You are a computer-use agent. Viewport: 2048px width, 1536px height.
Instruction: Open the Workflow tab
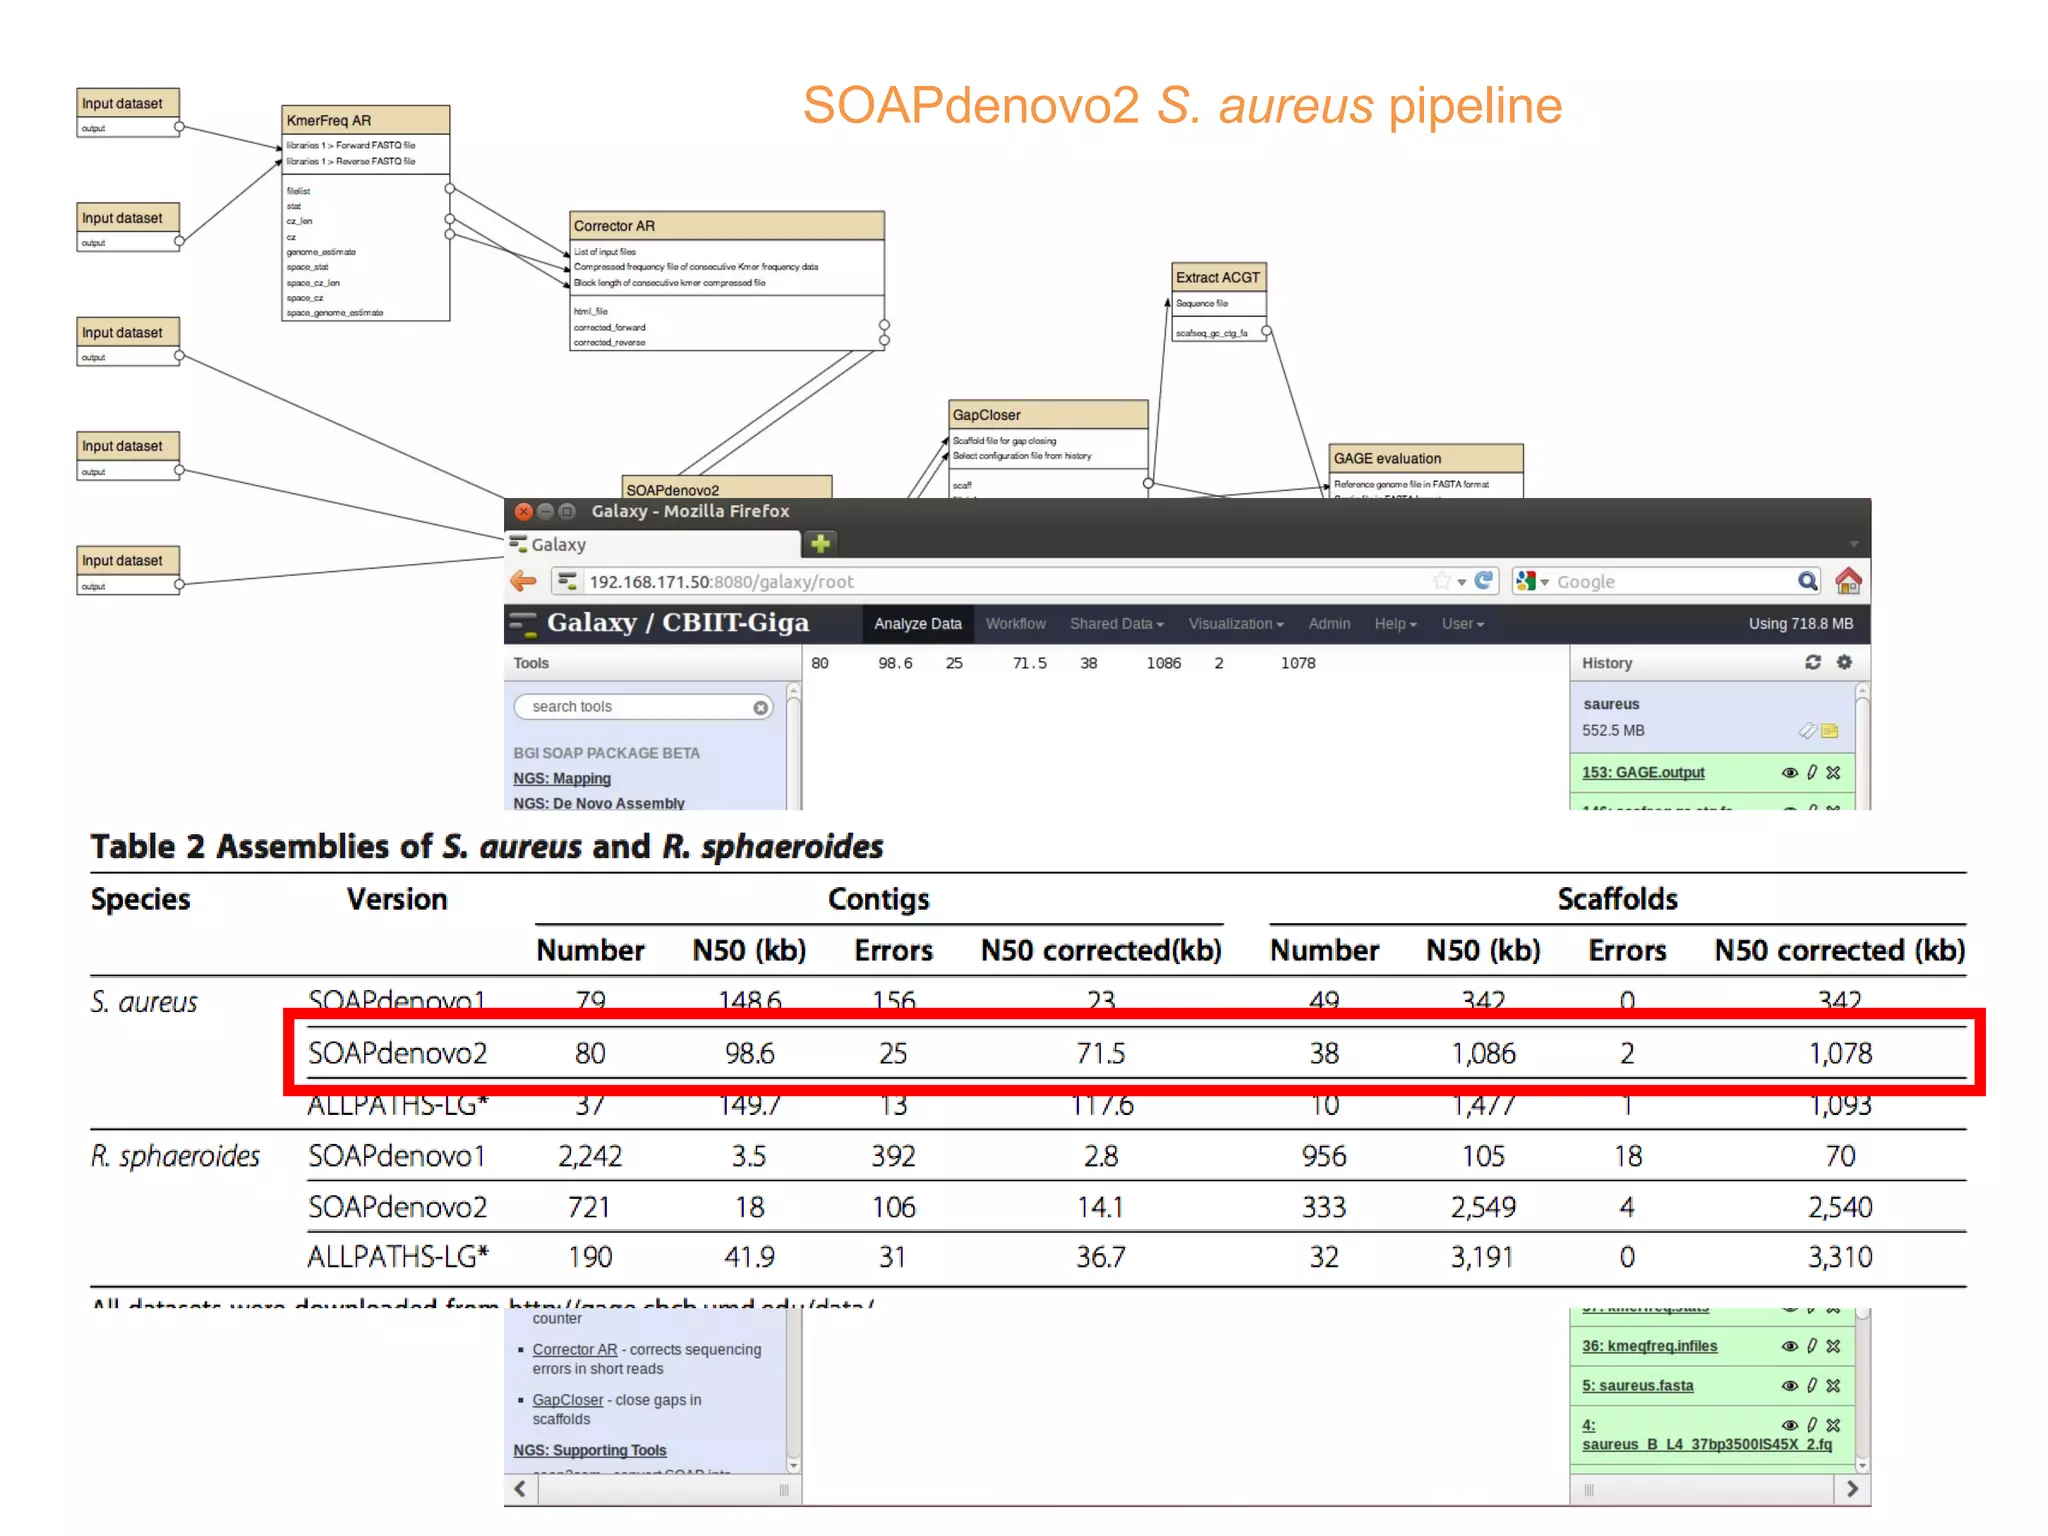(x=1016, y=623)
